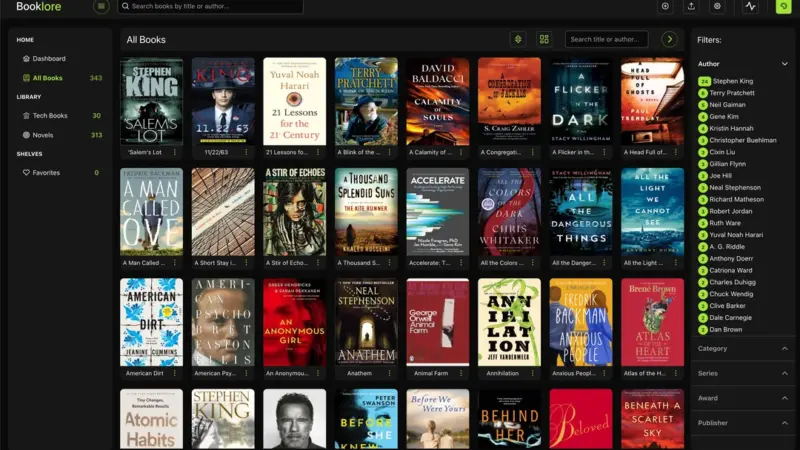Open the A Congregation of Jackals cover
This screenshot has width=800, height=450.
tap(510, 102)
